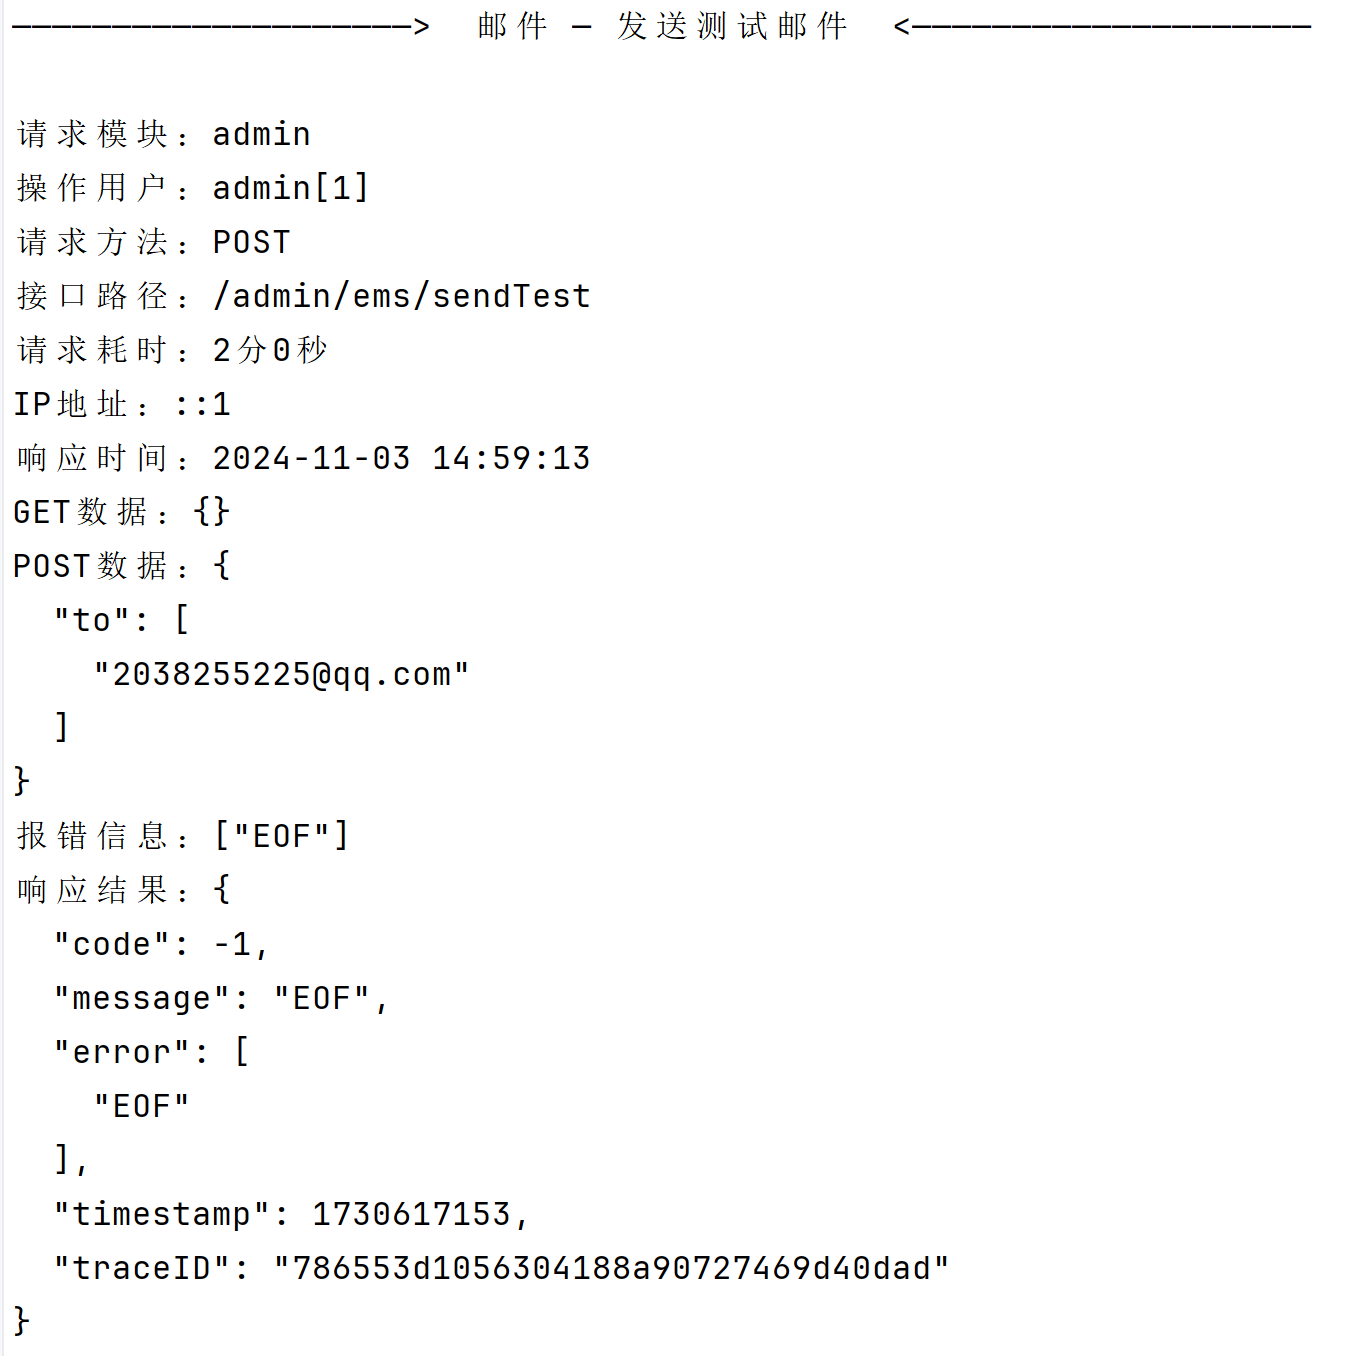The height and width of the screenshot is (1356, 1352).
Task: Click the request duration 2分0秒
Action: pyautogui.click(x=270, y=350)
